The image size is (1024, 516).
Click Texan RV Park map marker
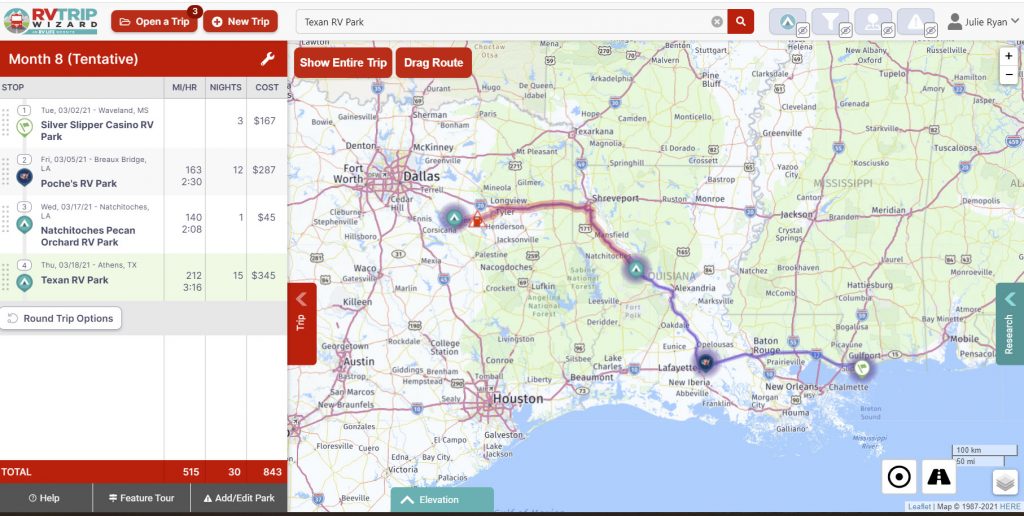455,218
